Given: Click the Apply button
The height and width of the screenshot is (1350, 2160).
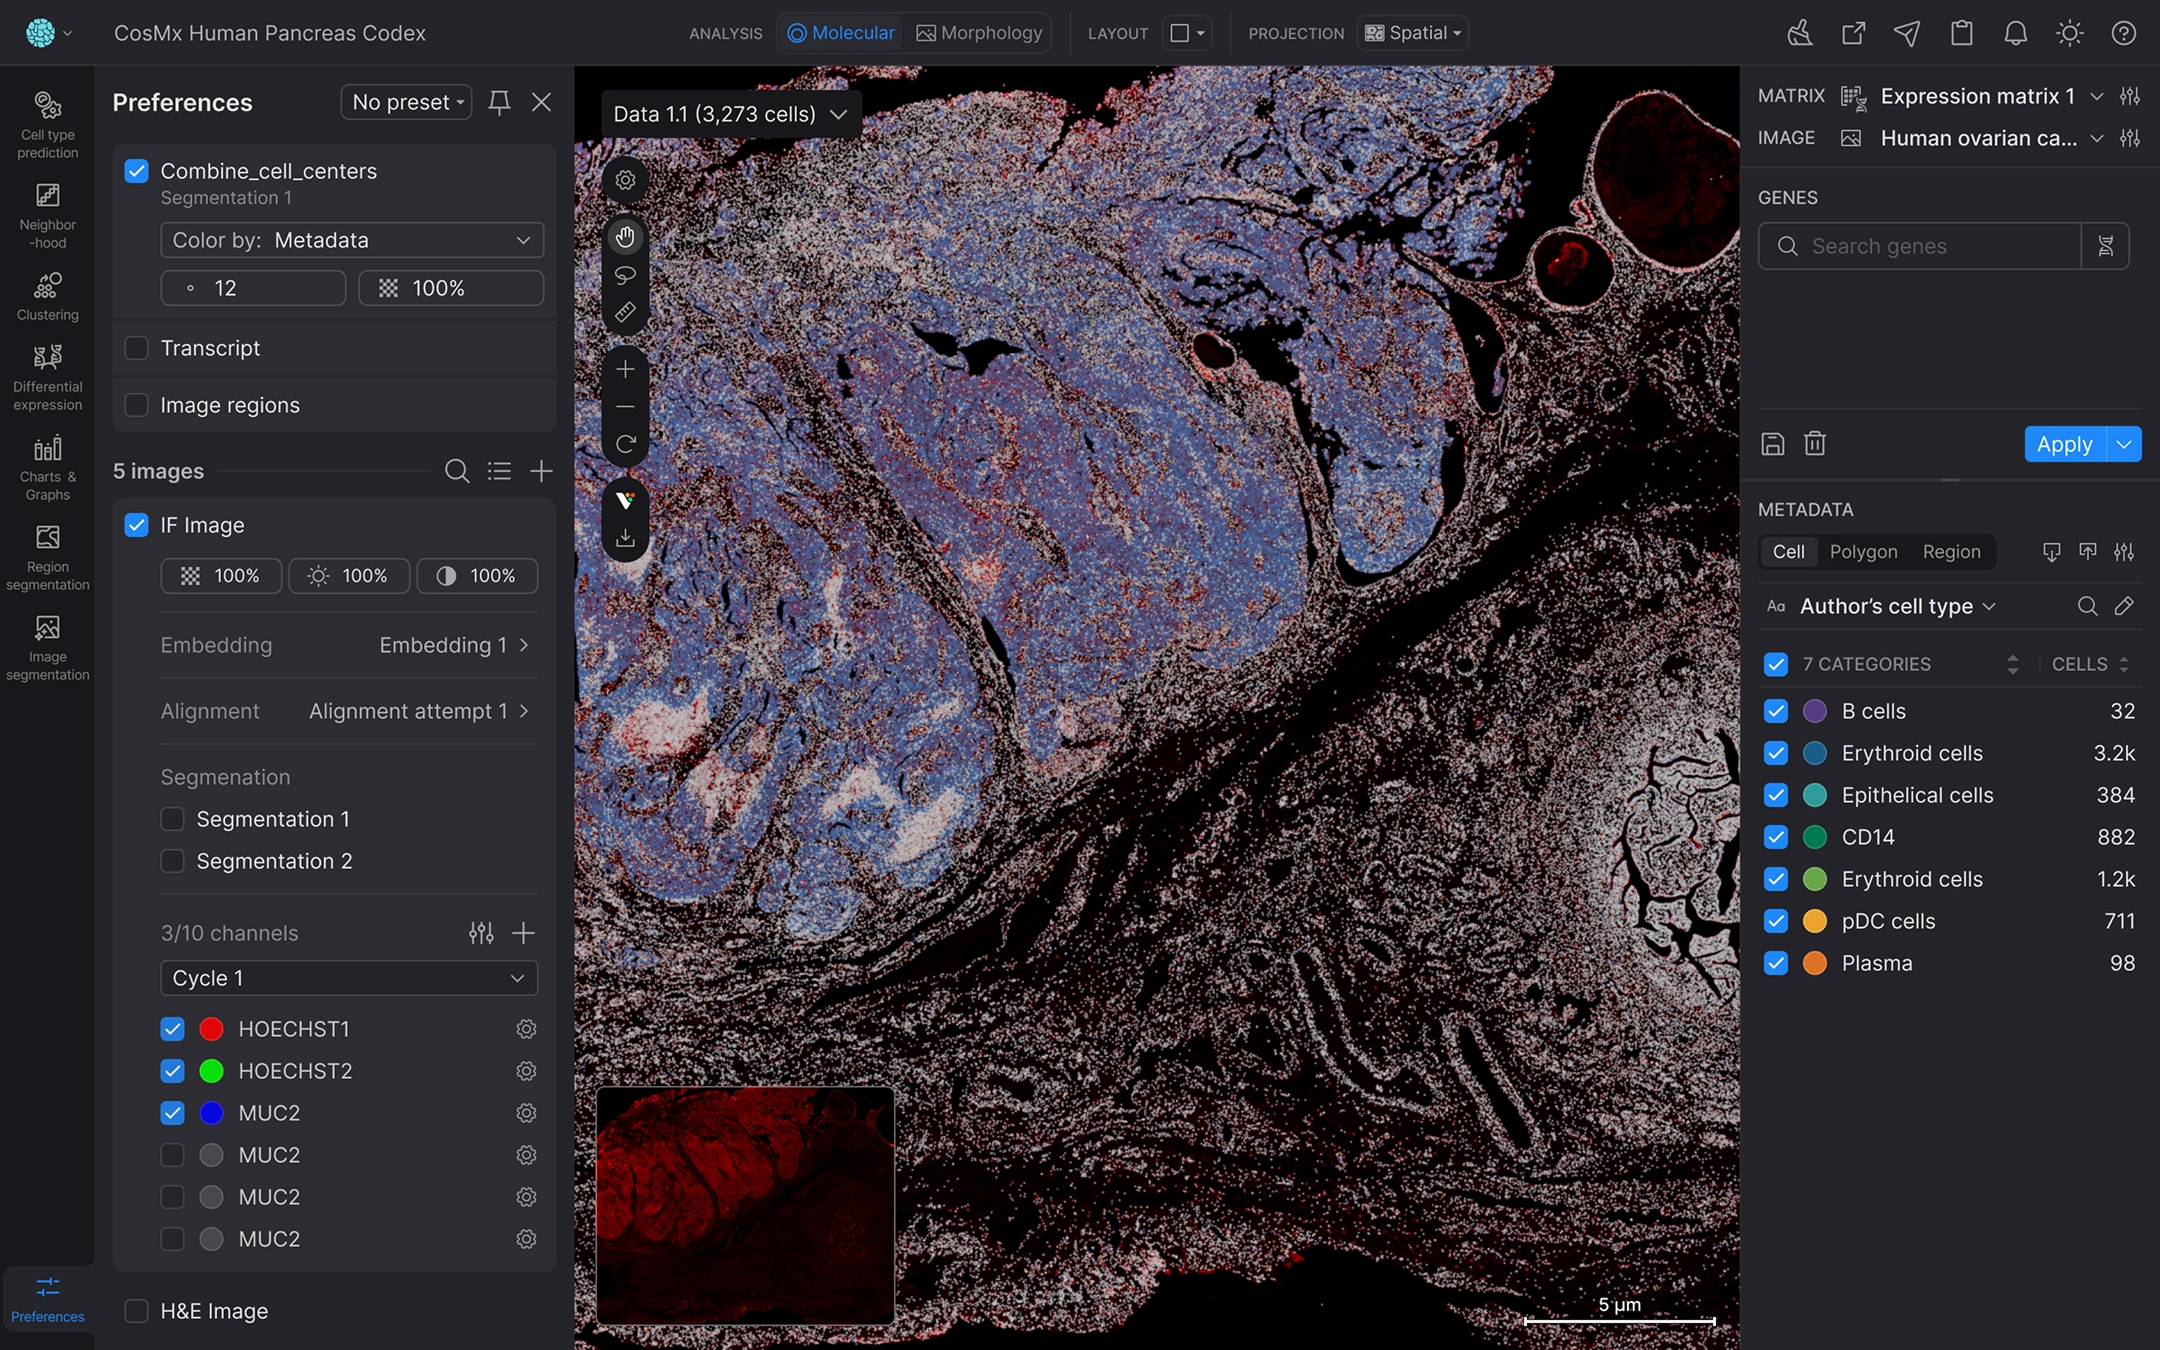Looking at the screenshot, I should 2064,443.
